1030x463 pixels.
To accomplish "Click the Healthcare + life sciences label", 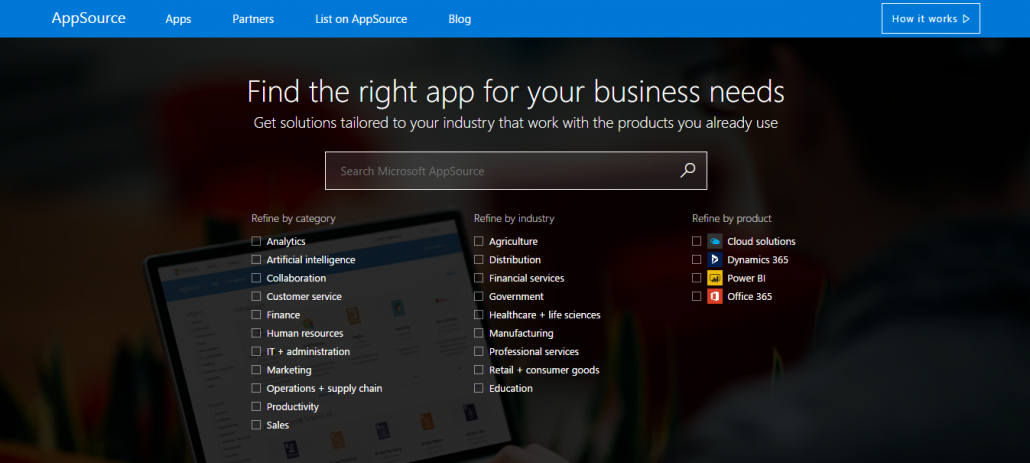I will coord(545,315).
